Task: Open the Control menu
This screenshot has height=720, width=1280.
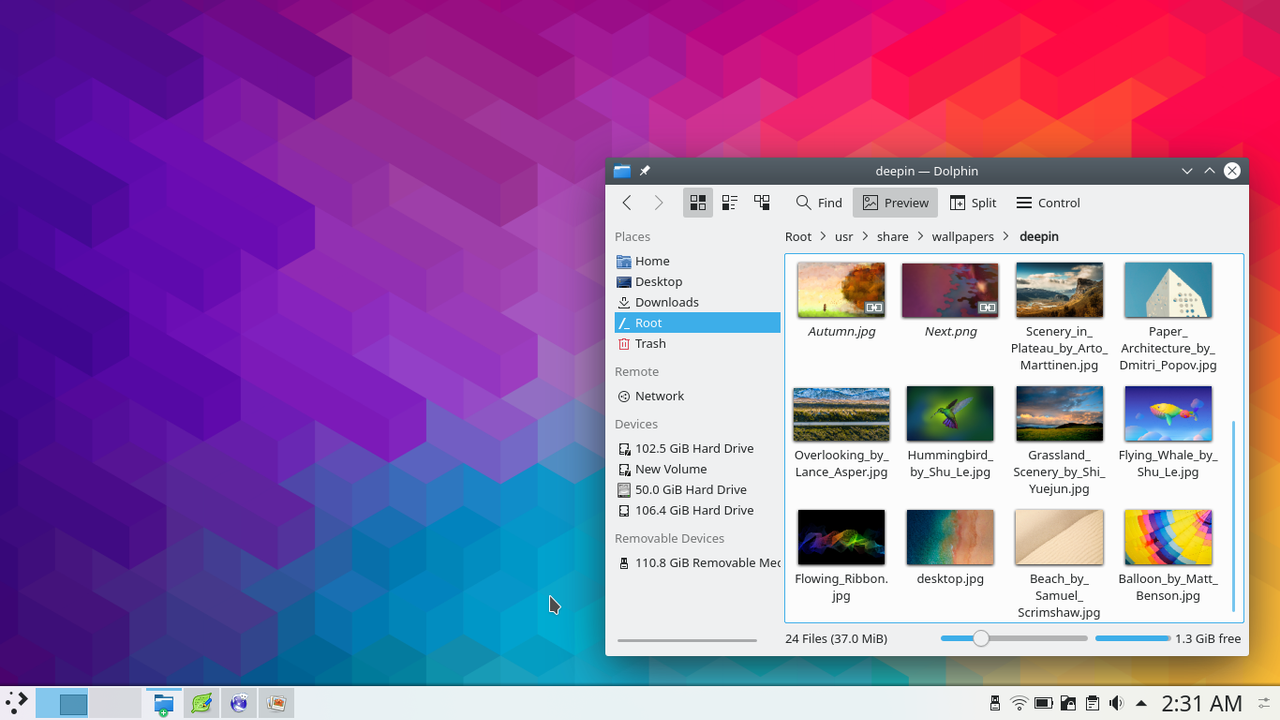Action: (x=1048, y=203)
